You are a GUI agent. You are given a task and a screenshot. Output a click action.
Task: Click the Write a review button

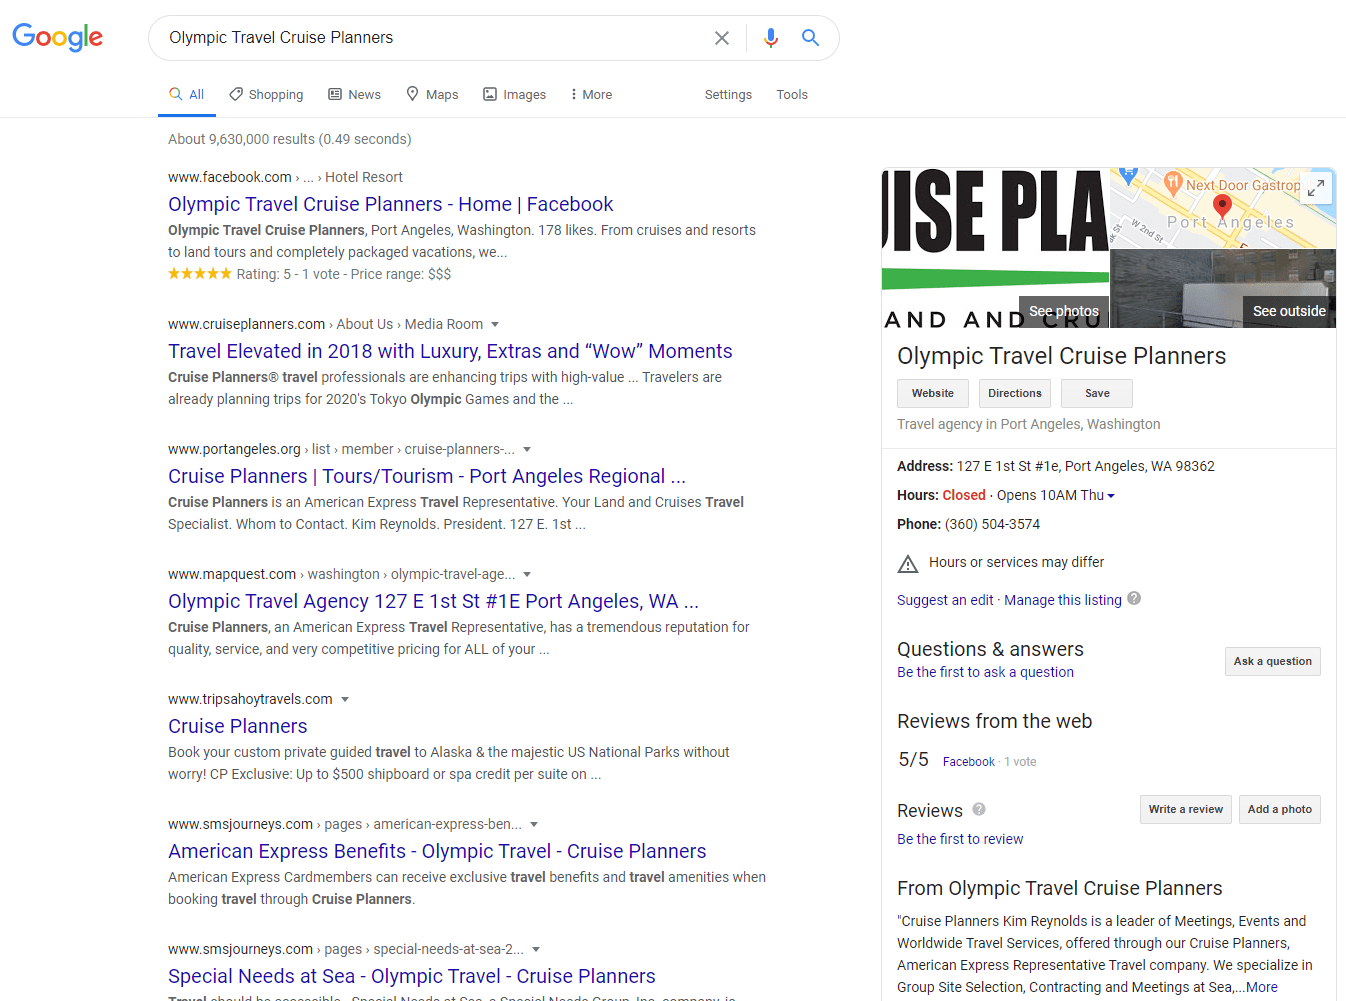tap(1186, 809)
